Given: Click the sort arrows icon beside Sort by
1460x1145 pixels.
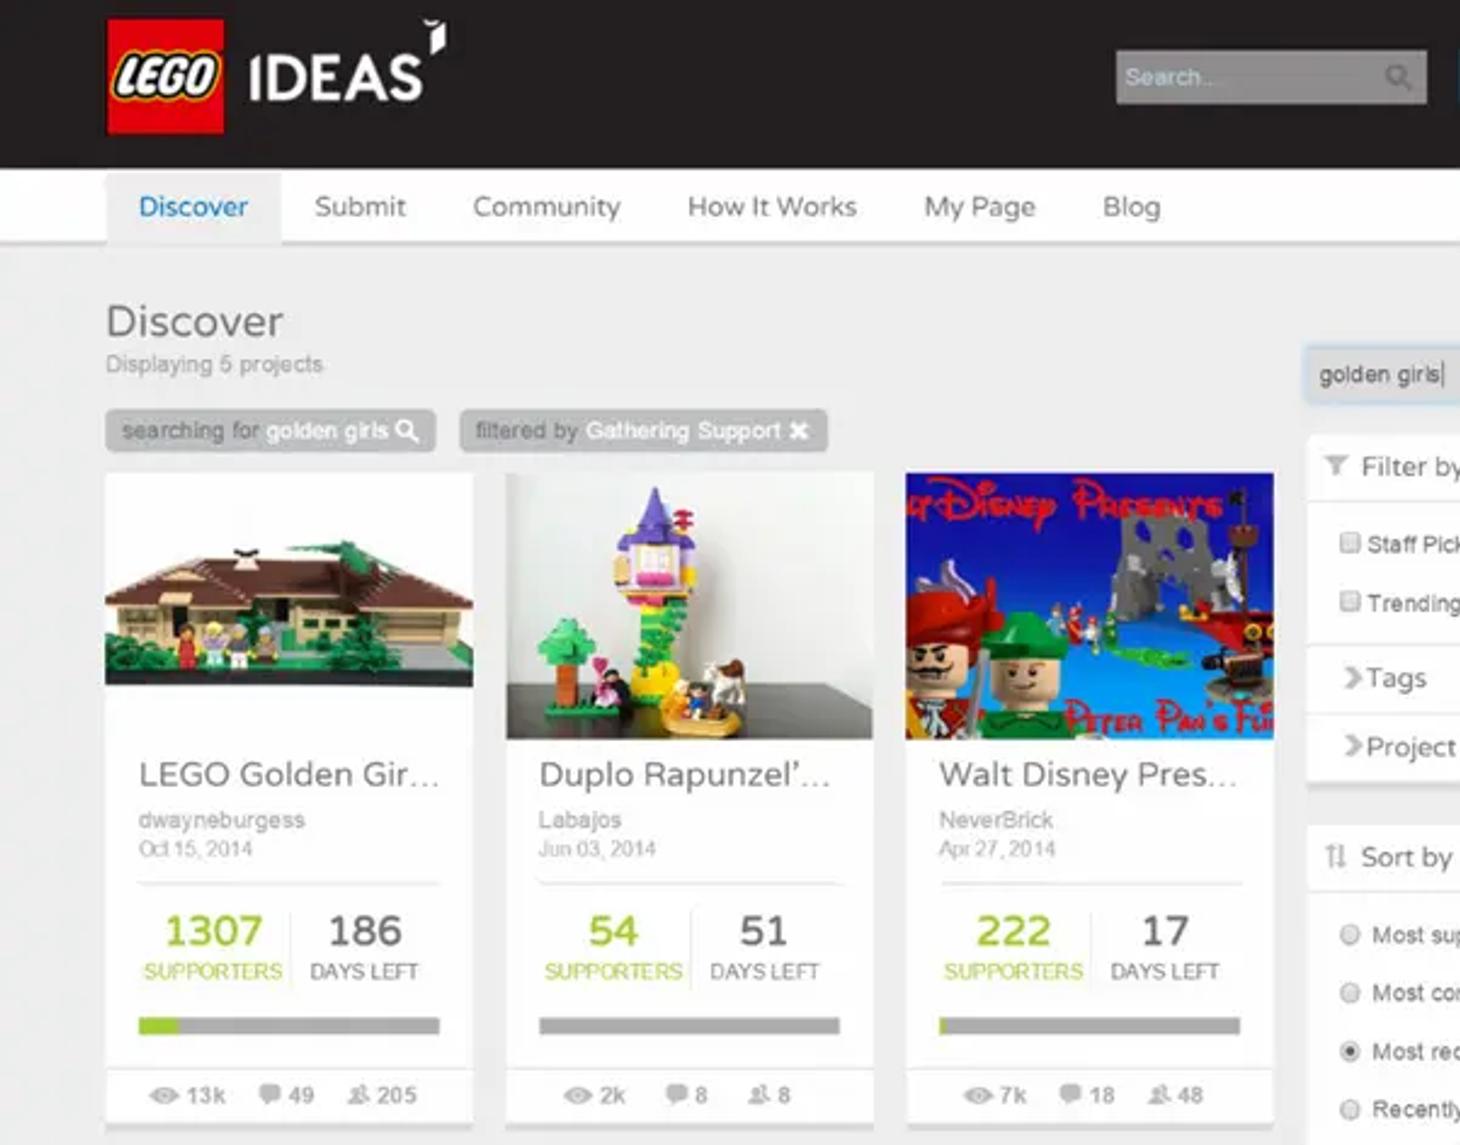Looking at the screenshot, I should point(1336,857).
